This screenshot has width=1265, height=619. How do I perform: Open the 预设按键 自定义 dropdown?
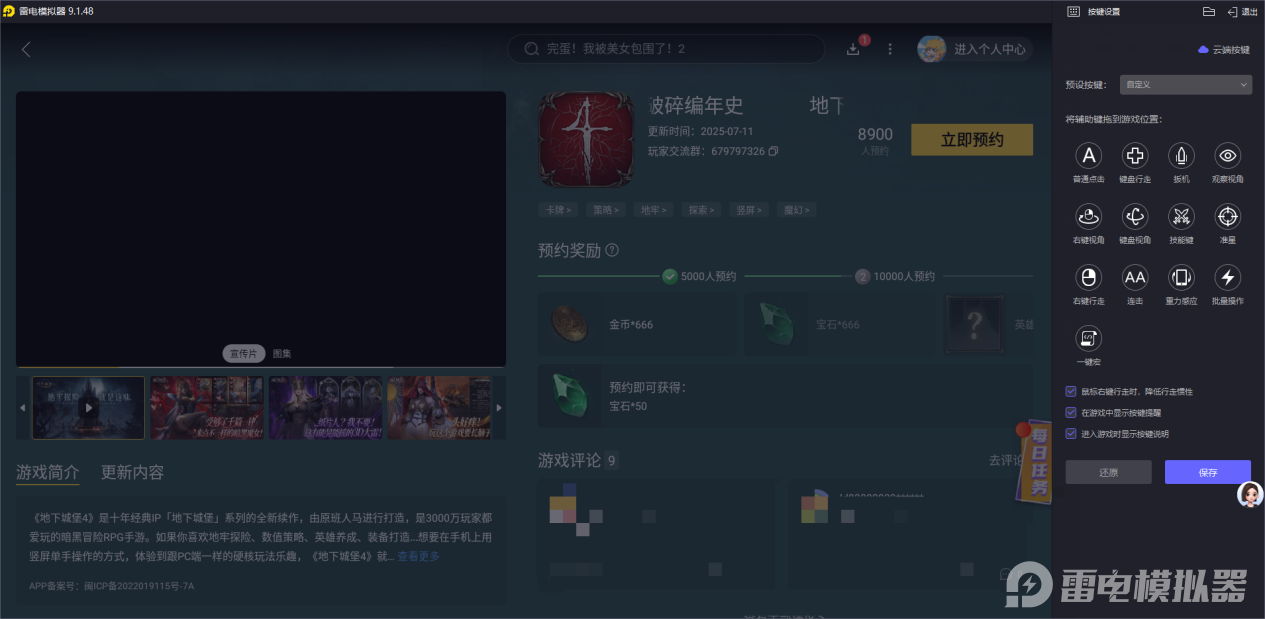click(1185, 84)
